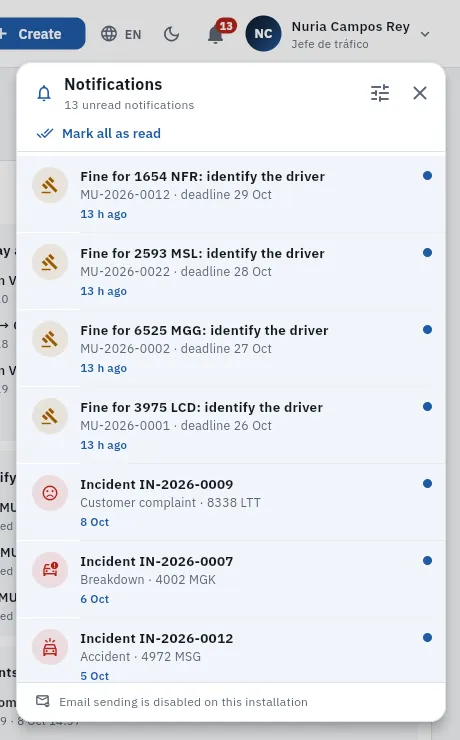Click the breakdown vehicle icon
The image size is (460, 740).
50,570
